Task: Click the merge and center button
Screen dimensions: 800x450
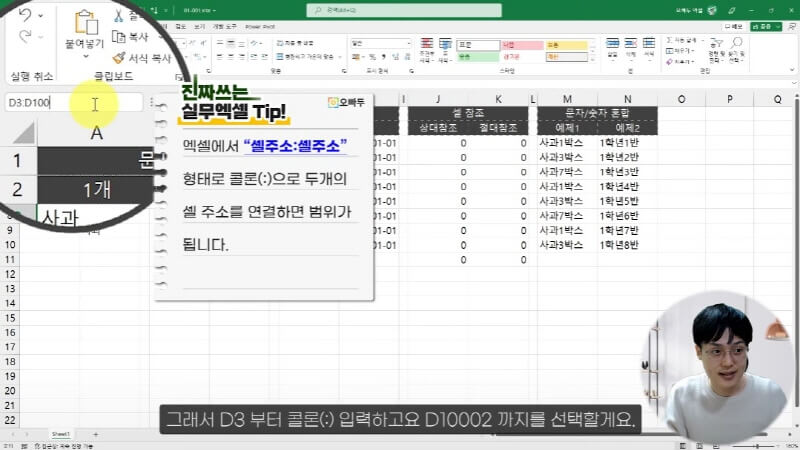Action: click(x=305, y=57)
